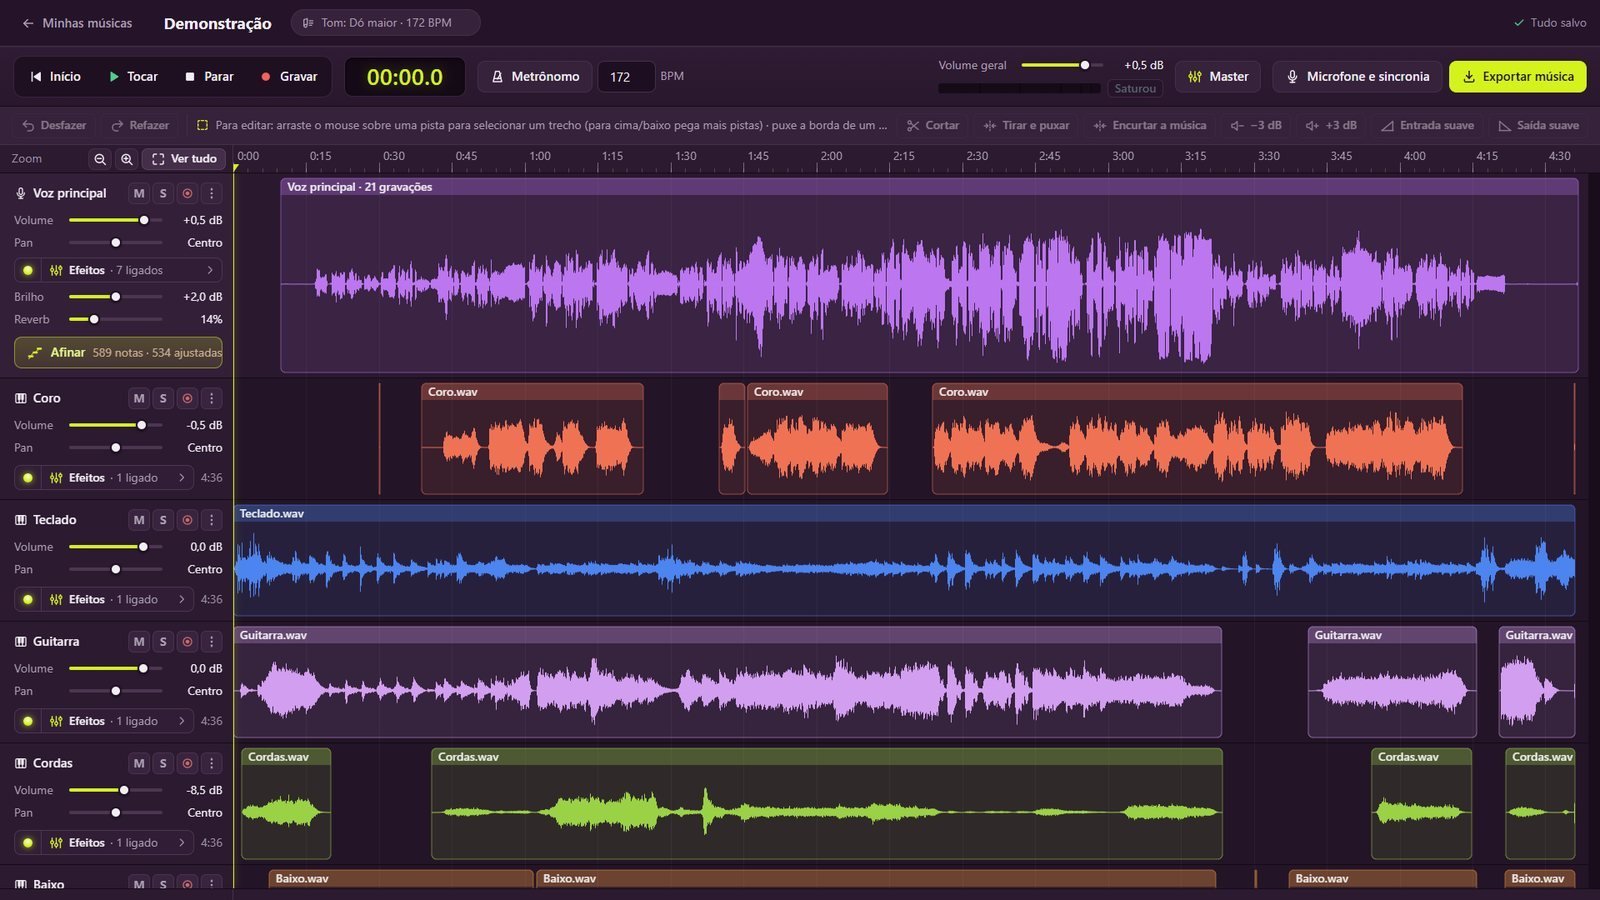Open the Voz principal track options menu
1600x900 pixels.
pyautogui.click(x=211, y=193)
